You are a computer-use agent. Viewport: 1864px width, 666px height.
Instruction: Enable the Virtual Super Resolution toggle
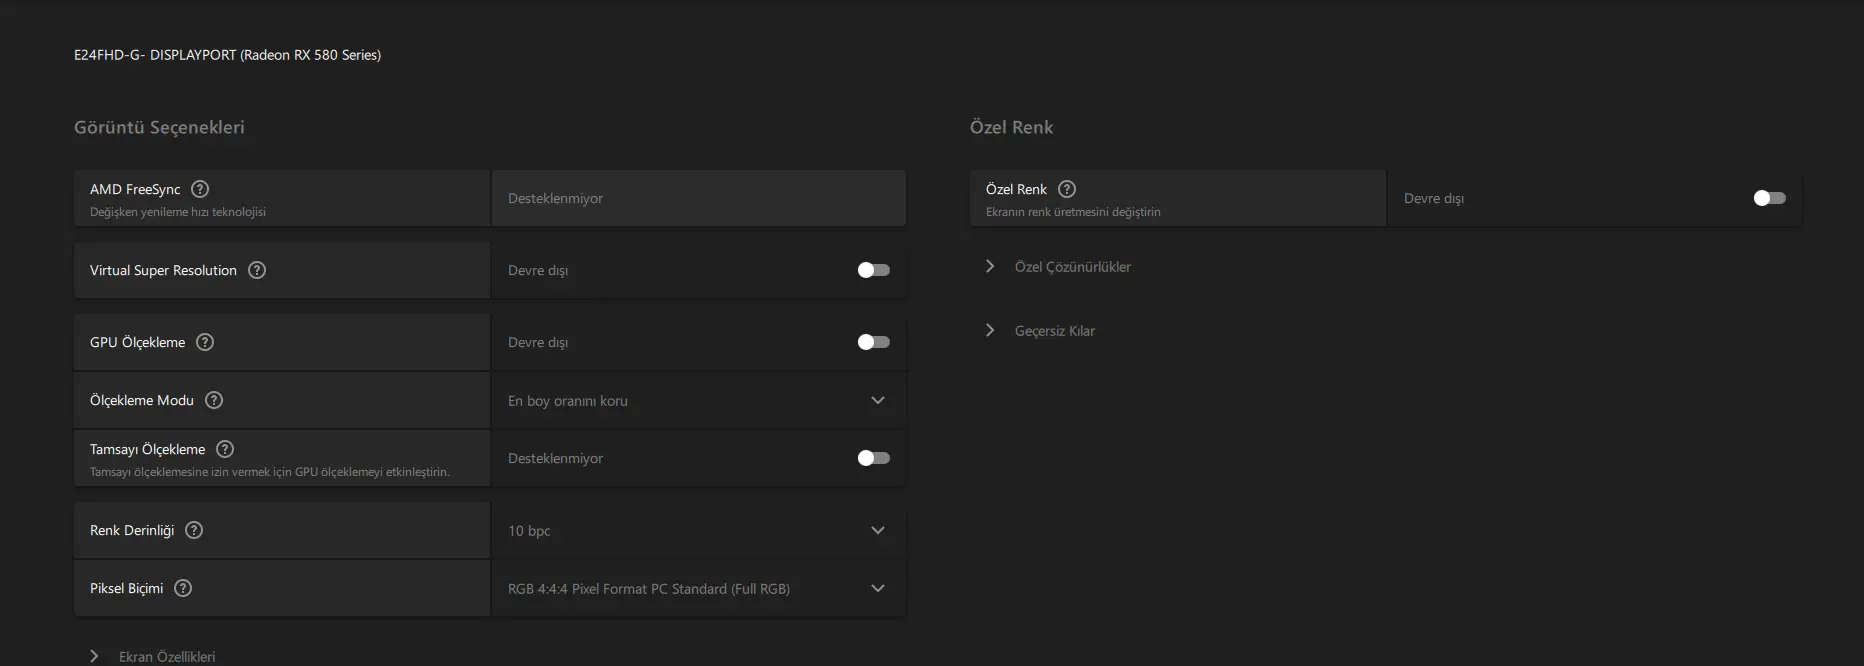873,270
